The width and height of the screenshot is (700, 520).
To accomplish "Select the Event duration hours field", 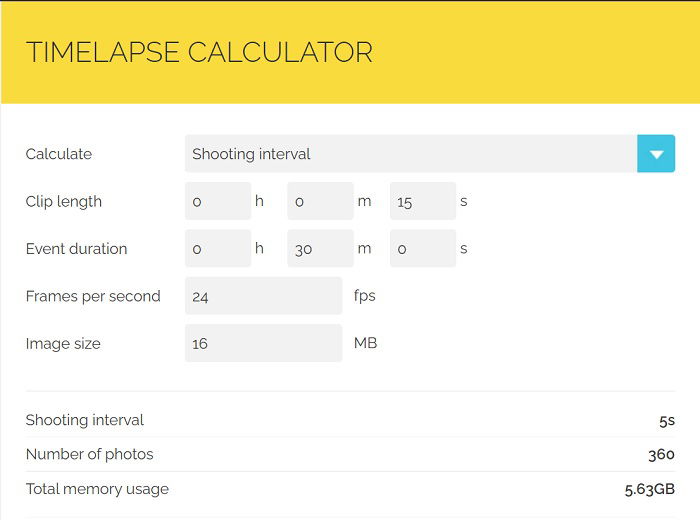I will coord(218,248).
